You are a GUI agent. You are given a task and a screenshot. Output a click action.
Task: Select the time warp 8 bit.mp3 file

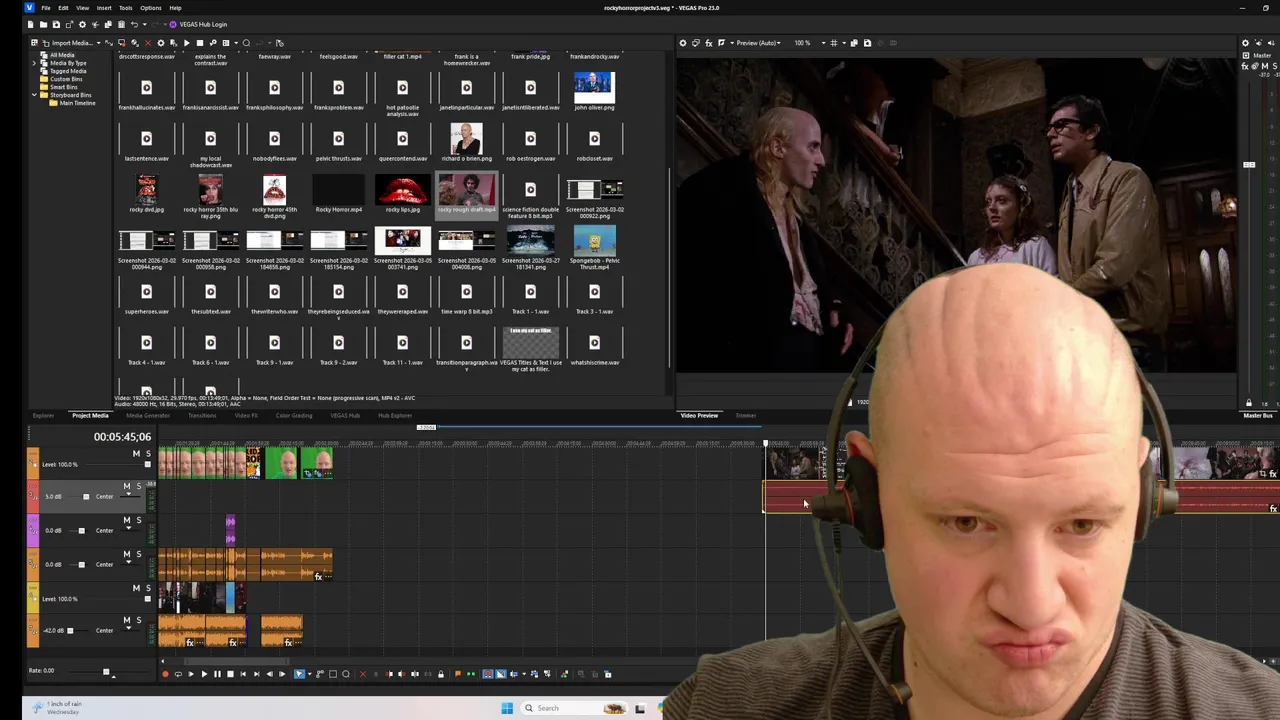coord(466,291)
